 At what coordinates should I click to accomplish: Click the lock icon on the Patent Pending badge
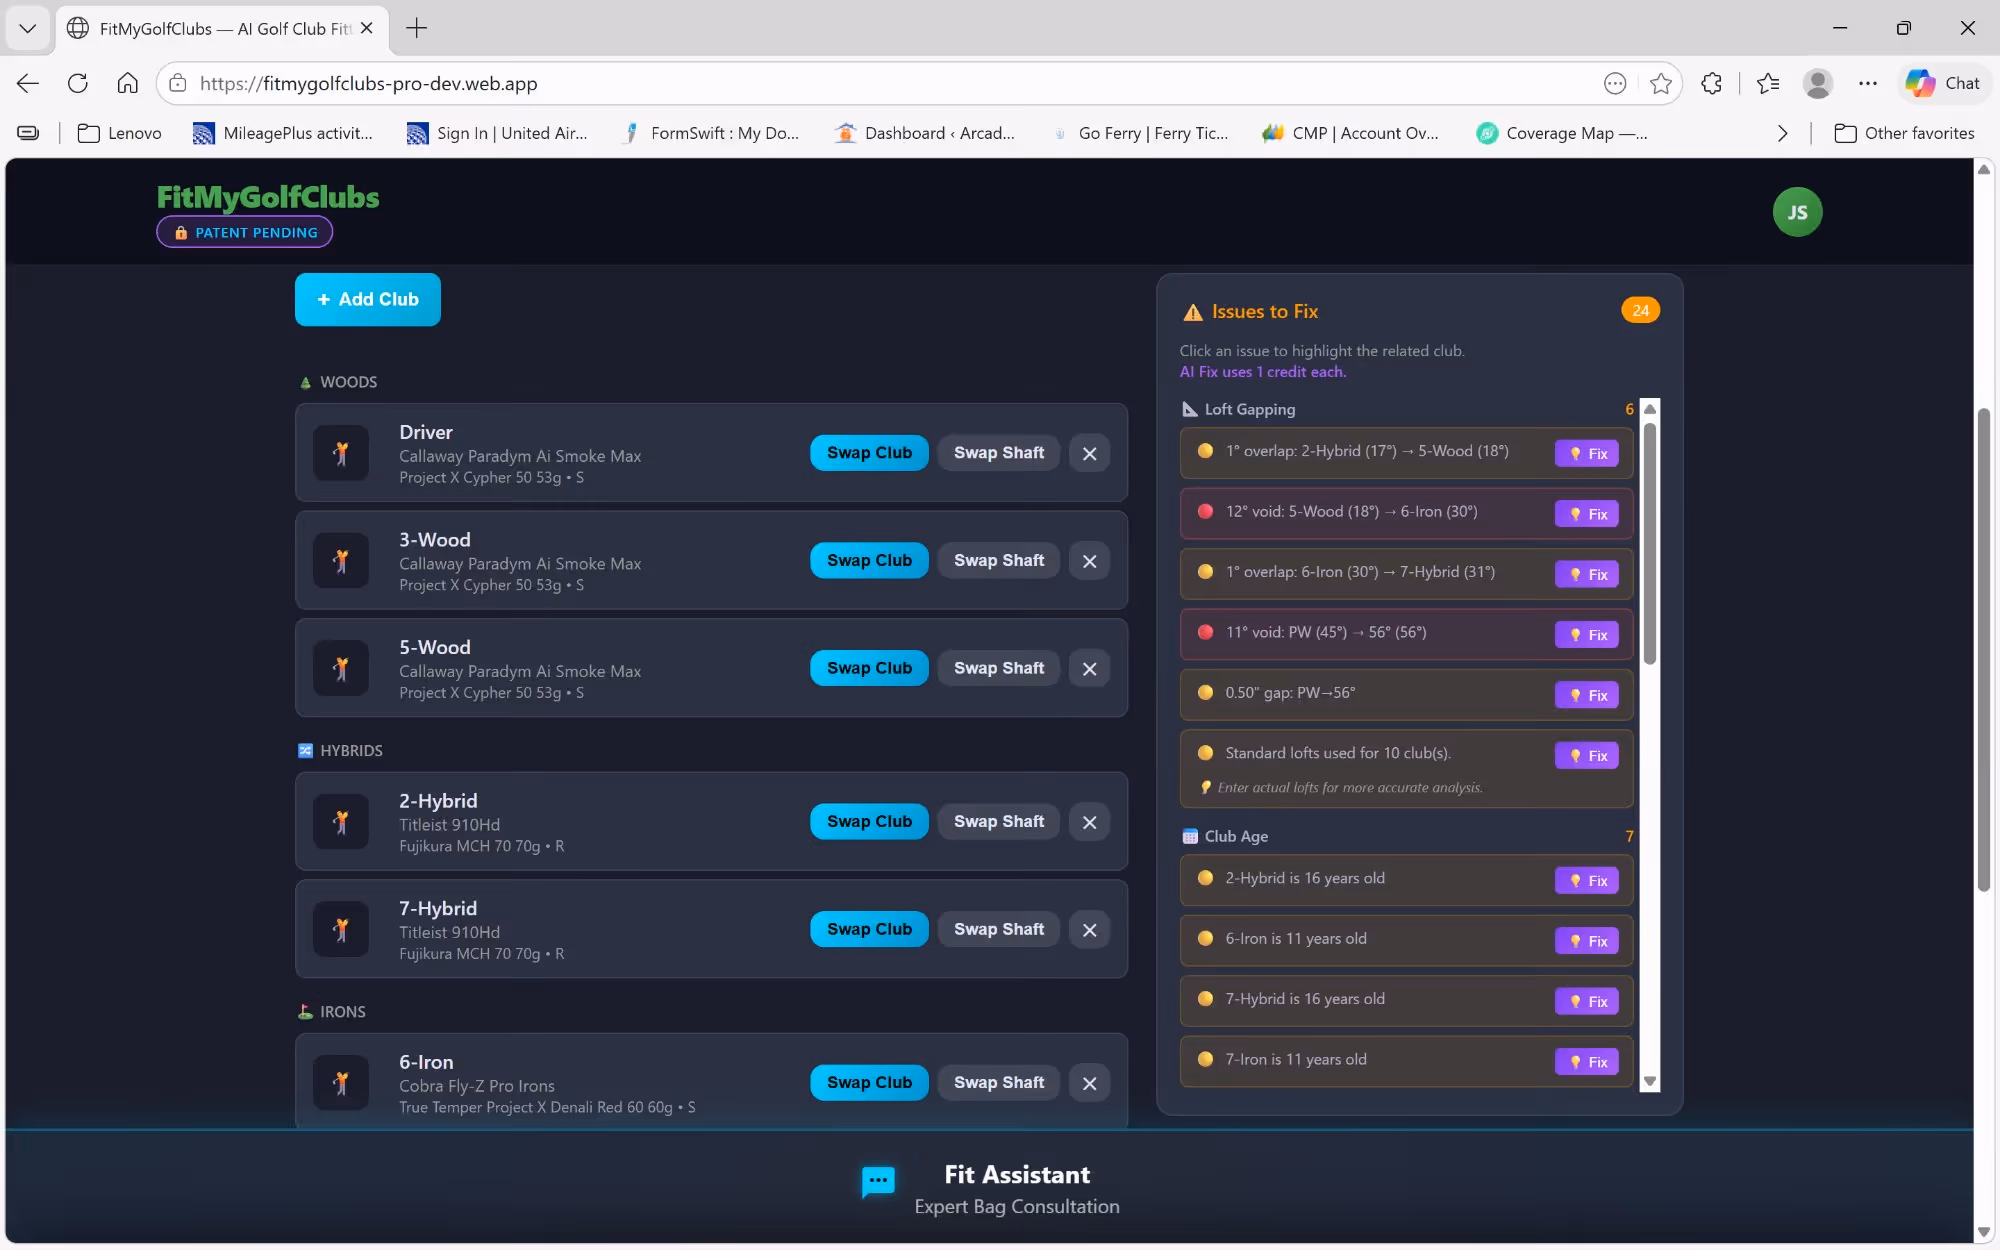(x=181, y=232)
